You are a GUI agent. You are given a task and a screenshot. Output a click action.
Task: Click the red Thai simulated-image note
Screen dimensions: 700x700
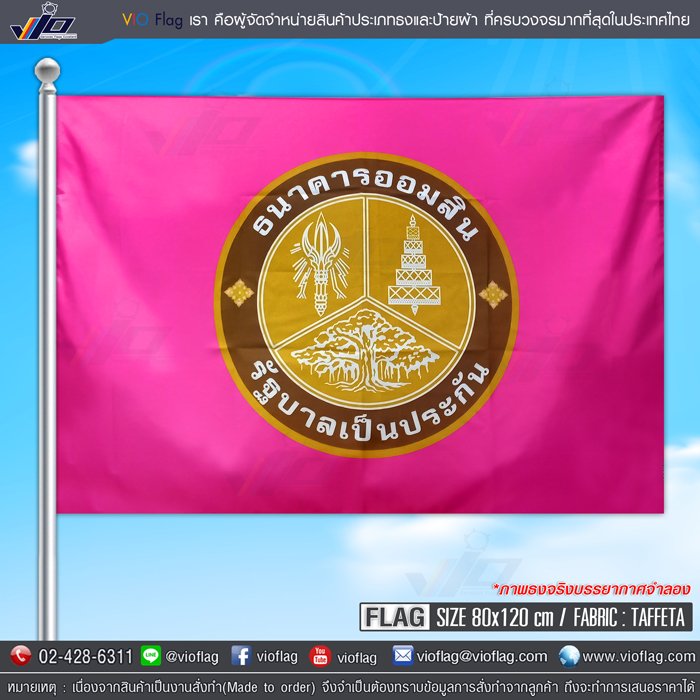point(591,589)
